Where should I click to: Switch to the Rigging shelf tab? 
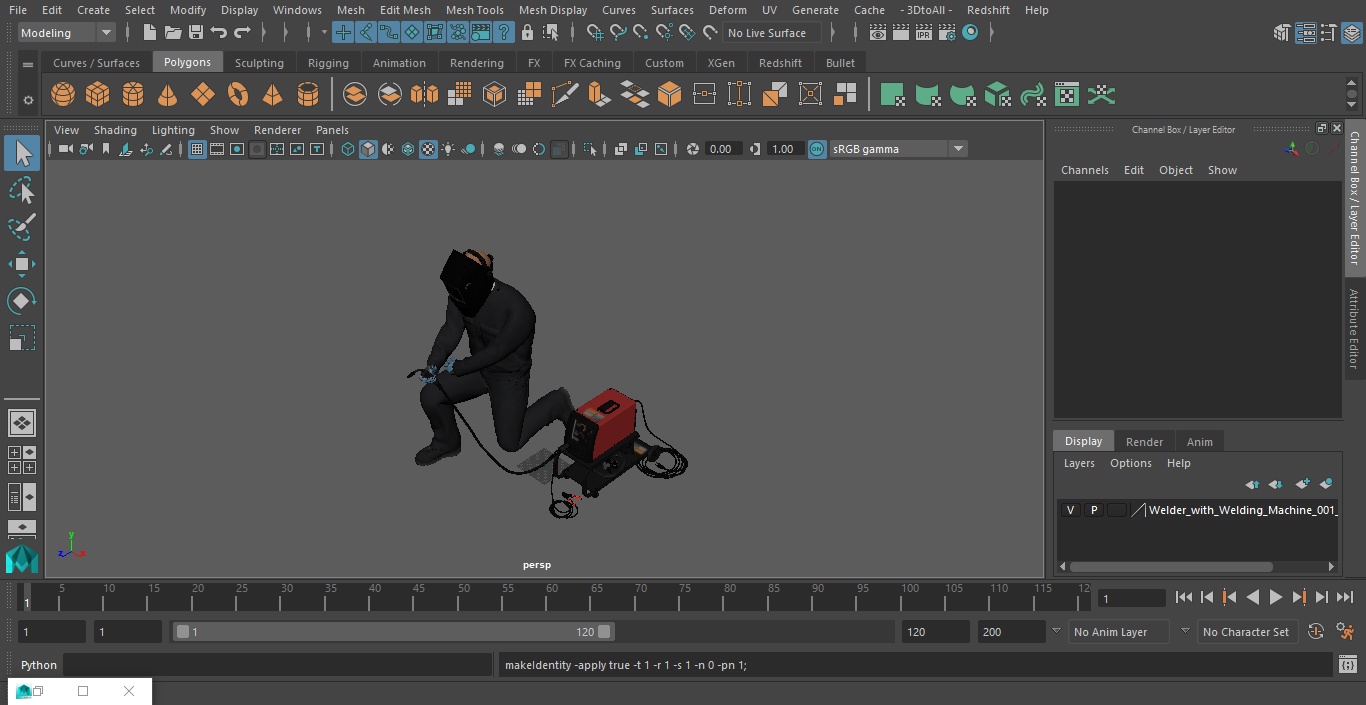[328, 62]
